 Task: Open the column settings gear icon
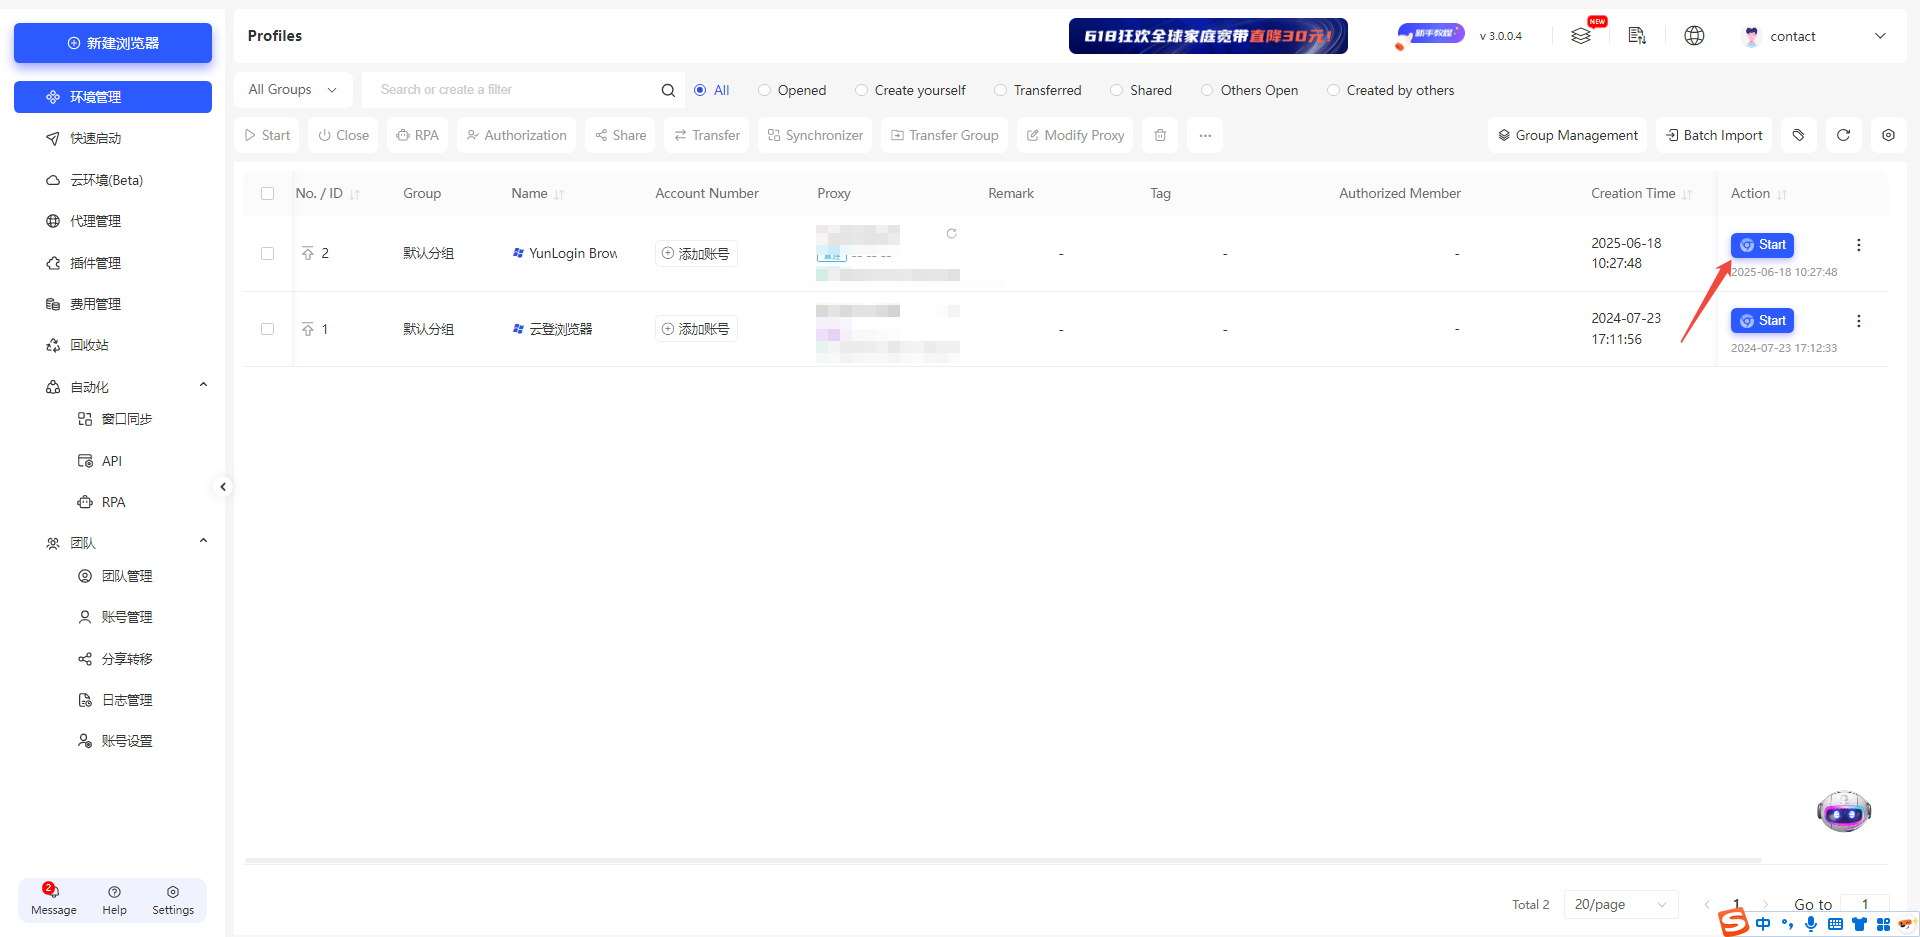(1888, 135)
